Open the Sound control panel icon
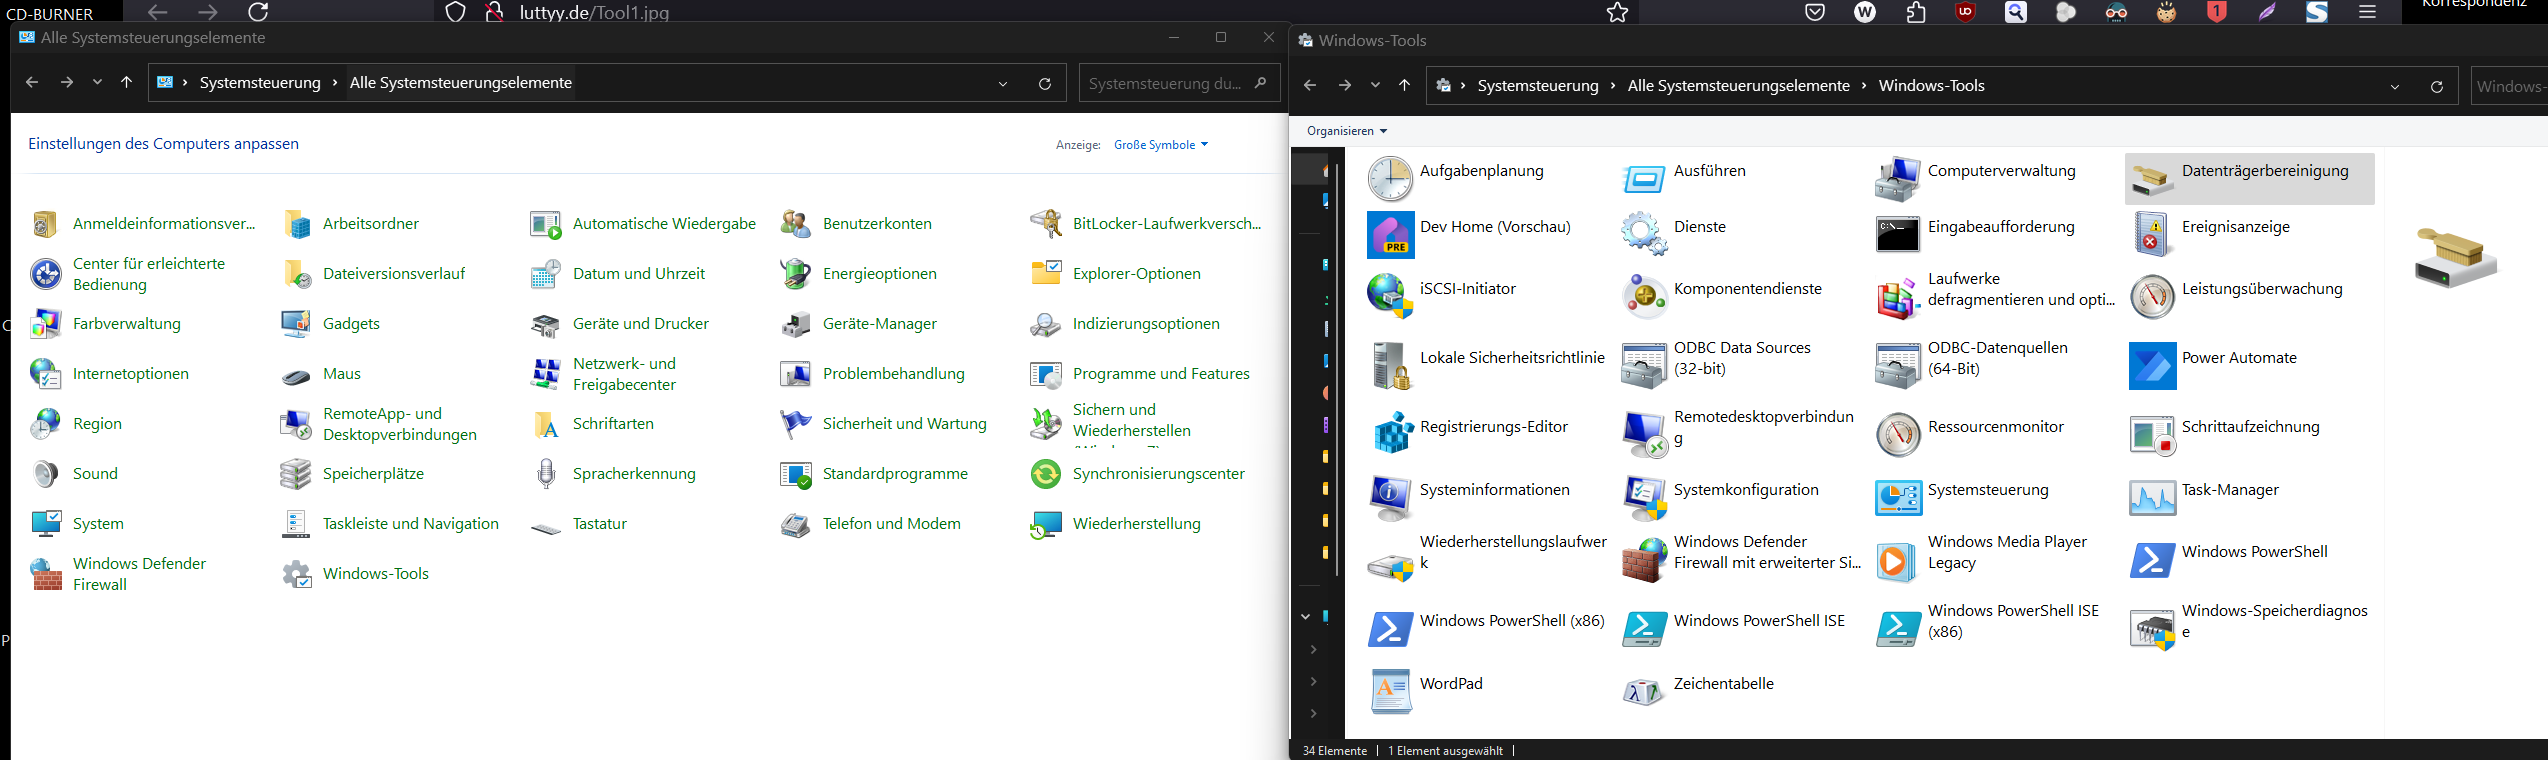The width and height of the screenshot is (2548, 760). [x=45, y=474]
